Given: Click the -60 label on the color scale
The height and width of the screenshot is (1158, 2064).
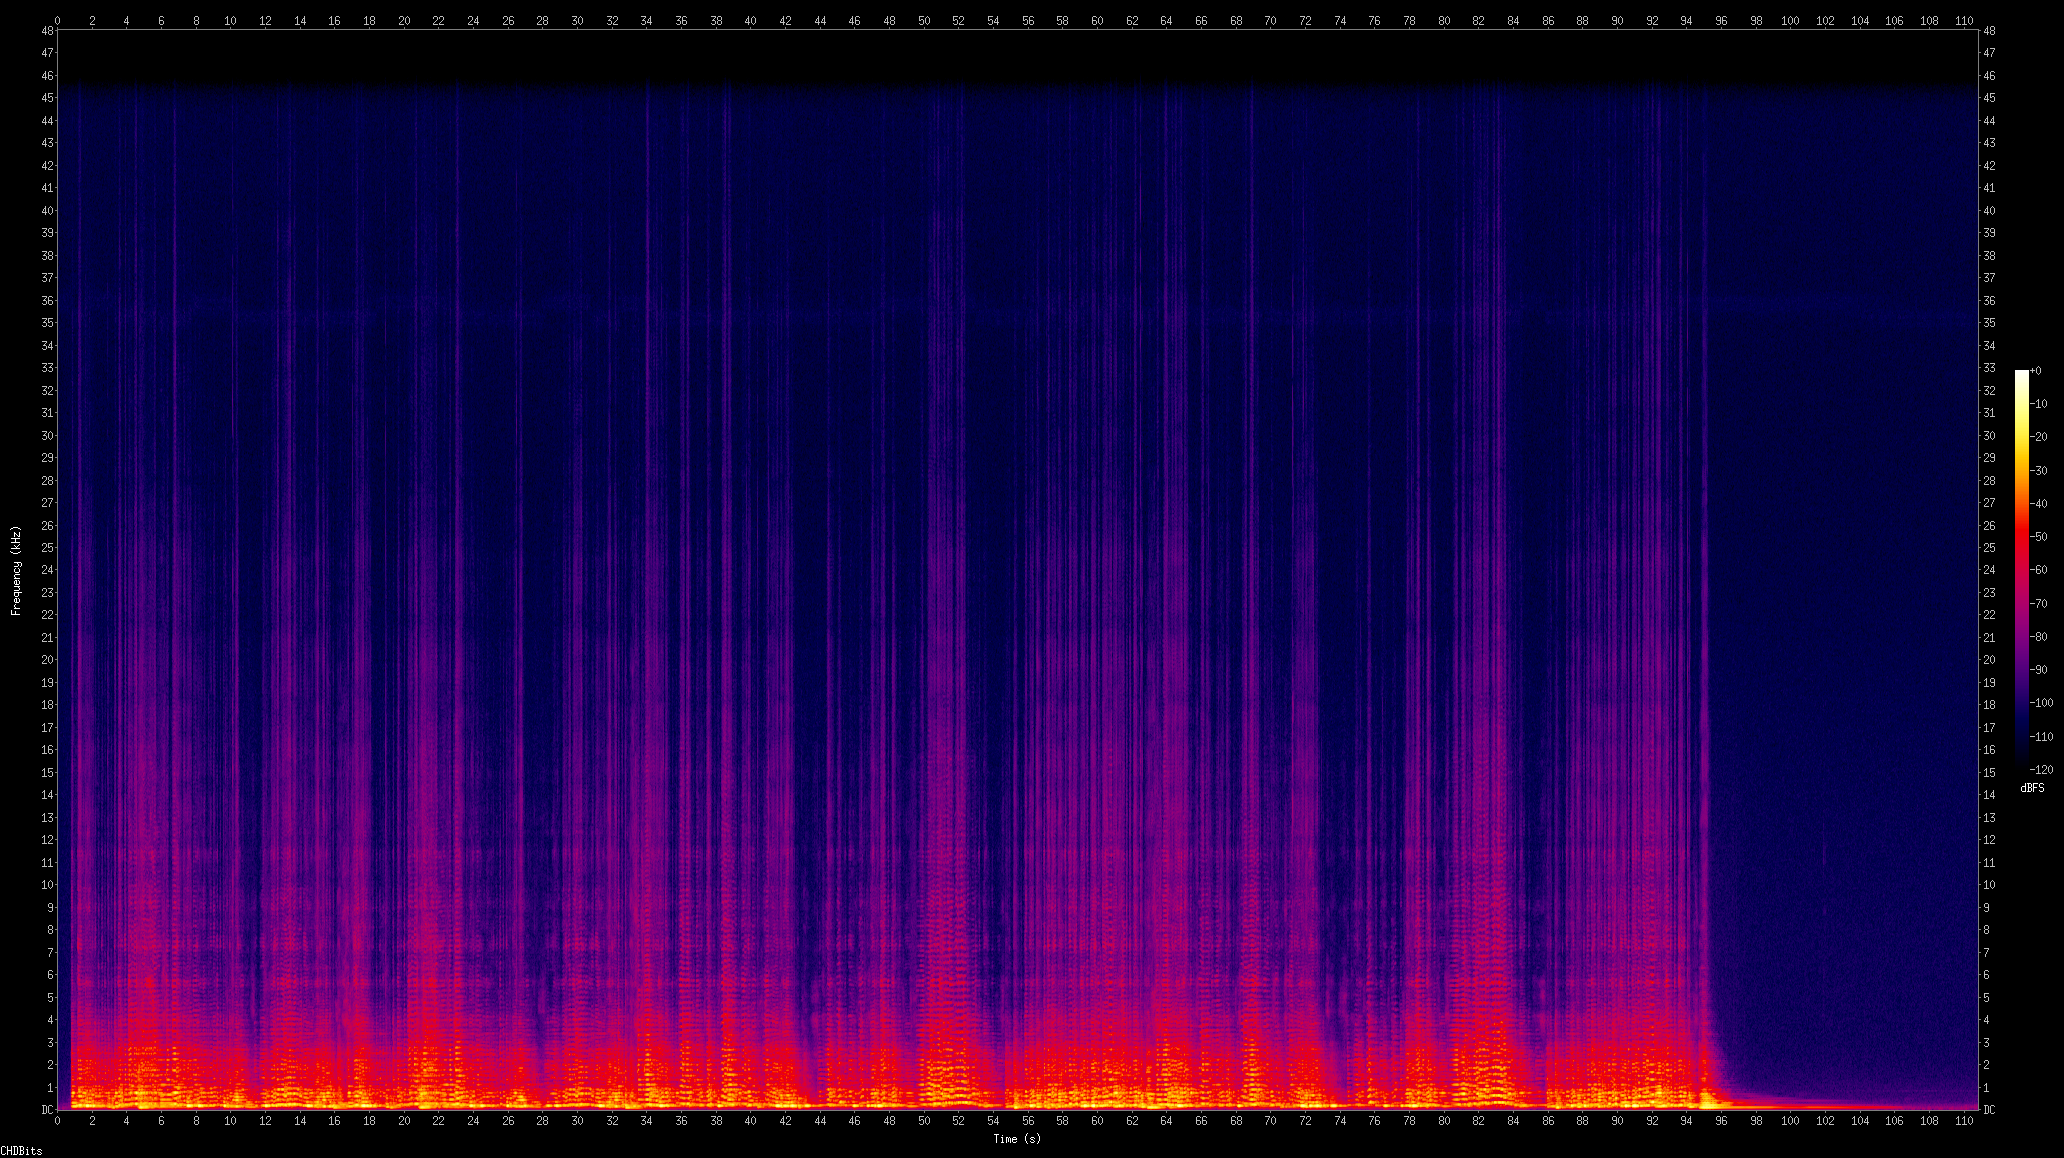Looking at the screenshot, I should click(2039, 570).
